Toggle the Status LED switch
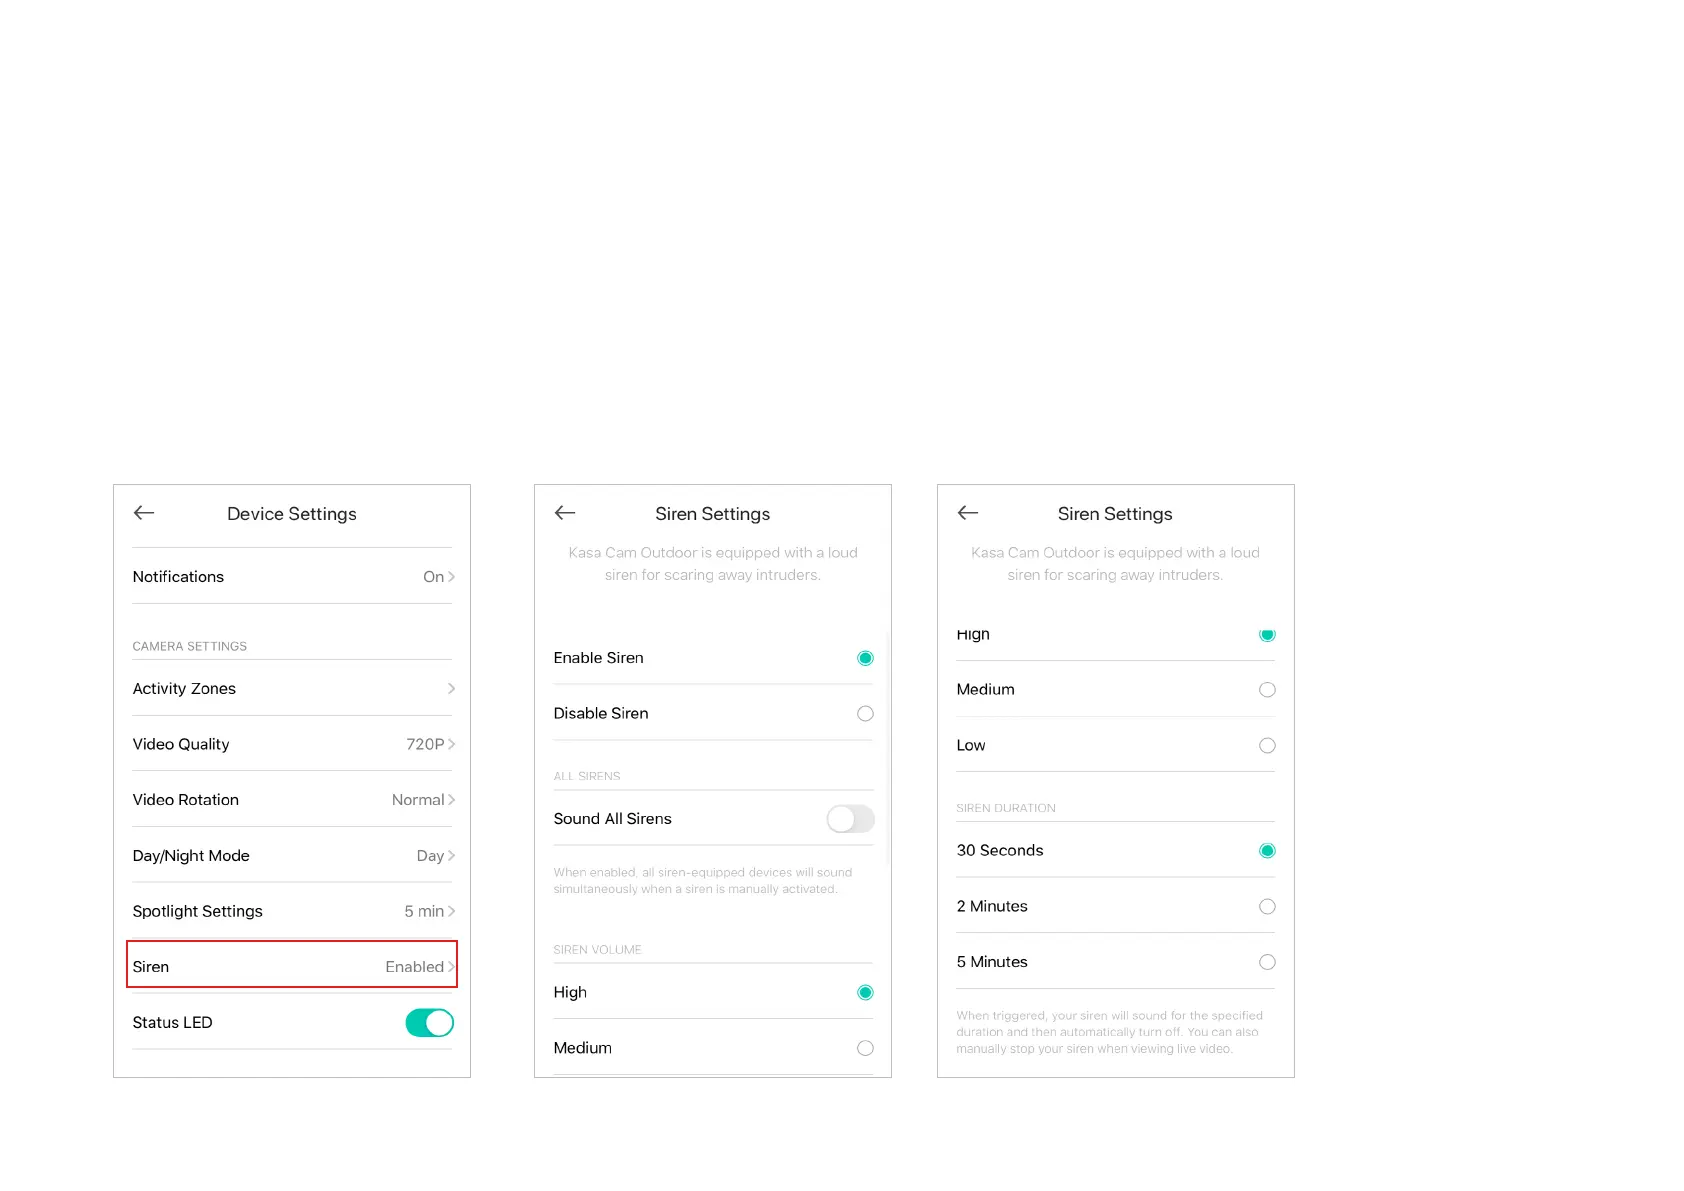Screen dimensions: 1684x1191 pyautogui.click(x=429, y=1023)
